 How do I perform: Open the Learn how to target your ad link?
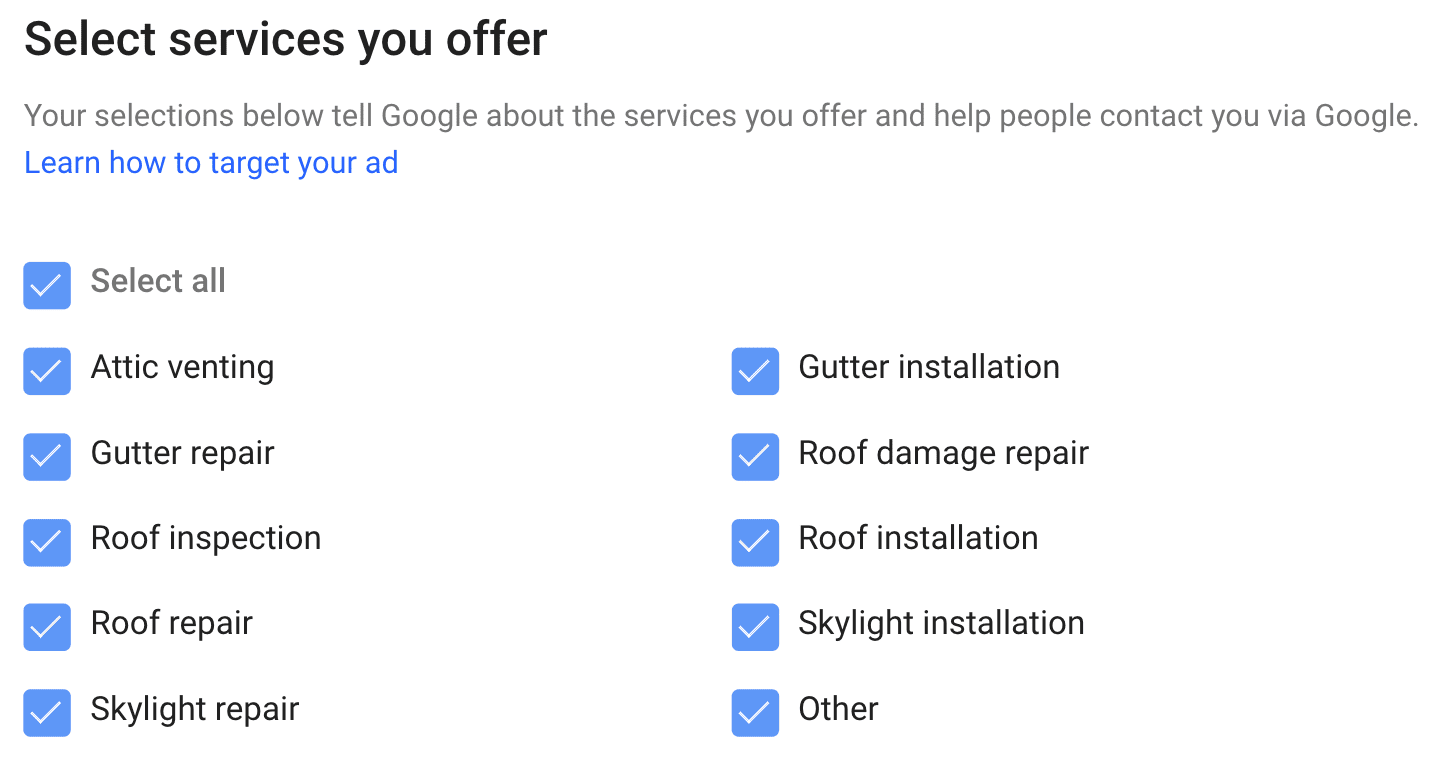coord(210,162)
